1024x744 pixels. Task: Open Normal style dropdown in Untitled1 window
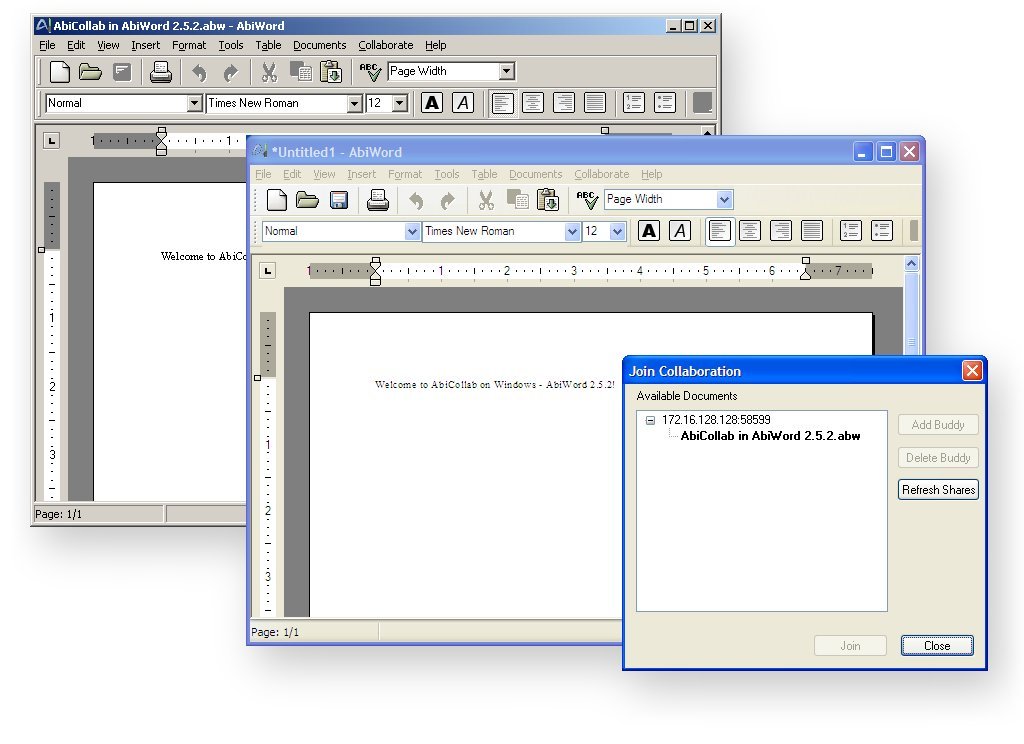tap(412, 231)
